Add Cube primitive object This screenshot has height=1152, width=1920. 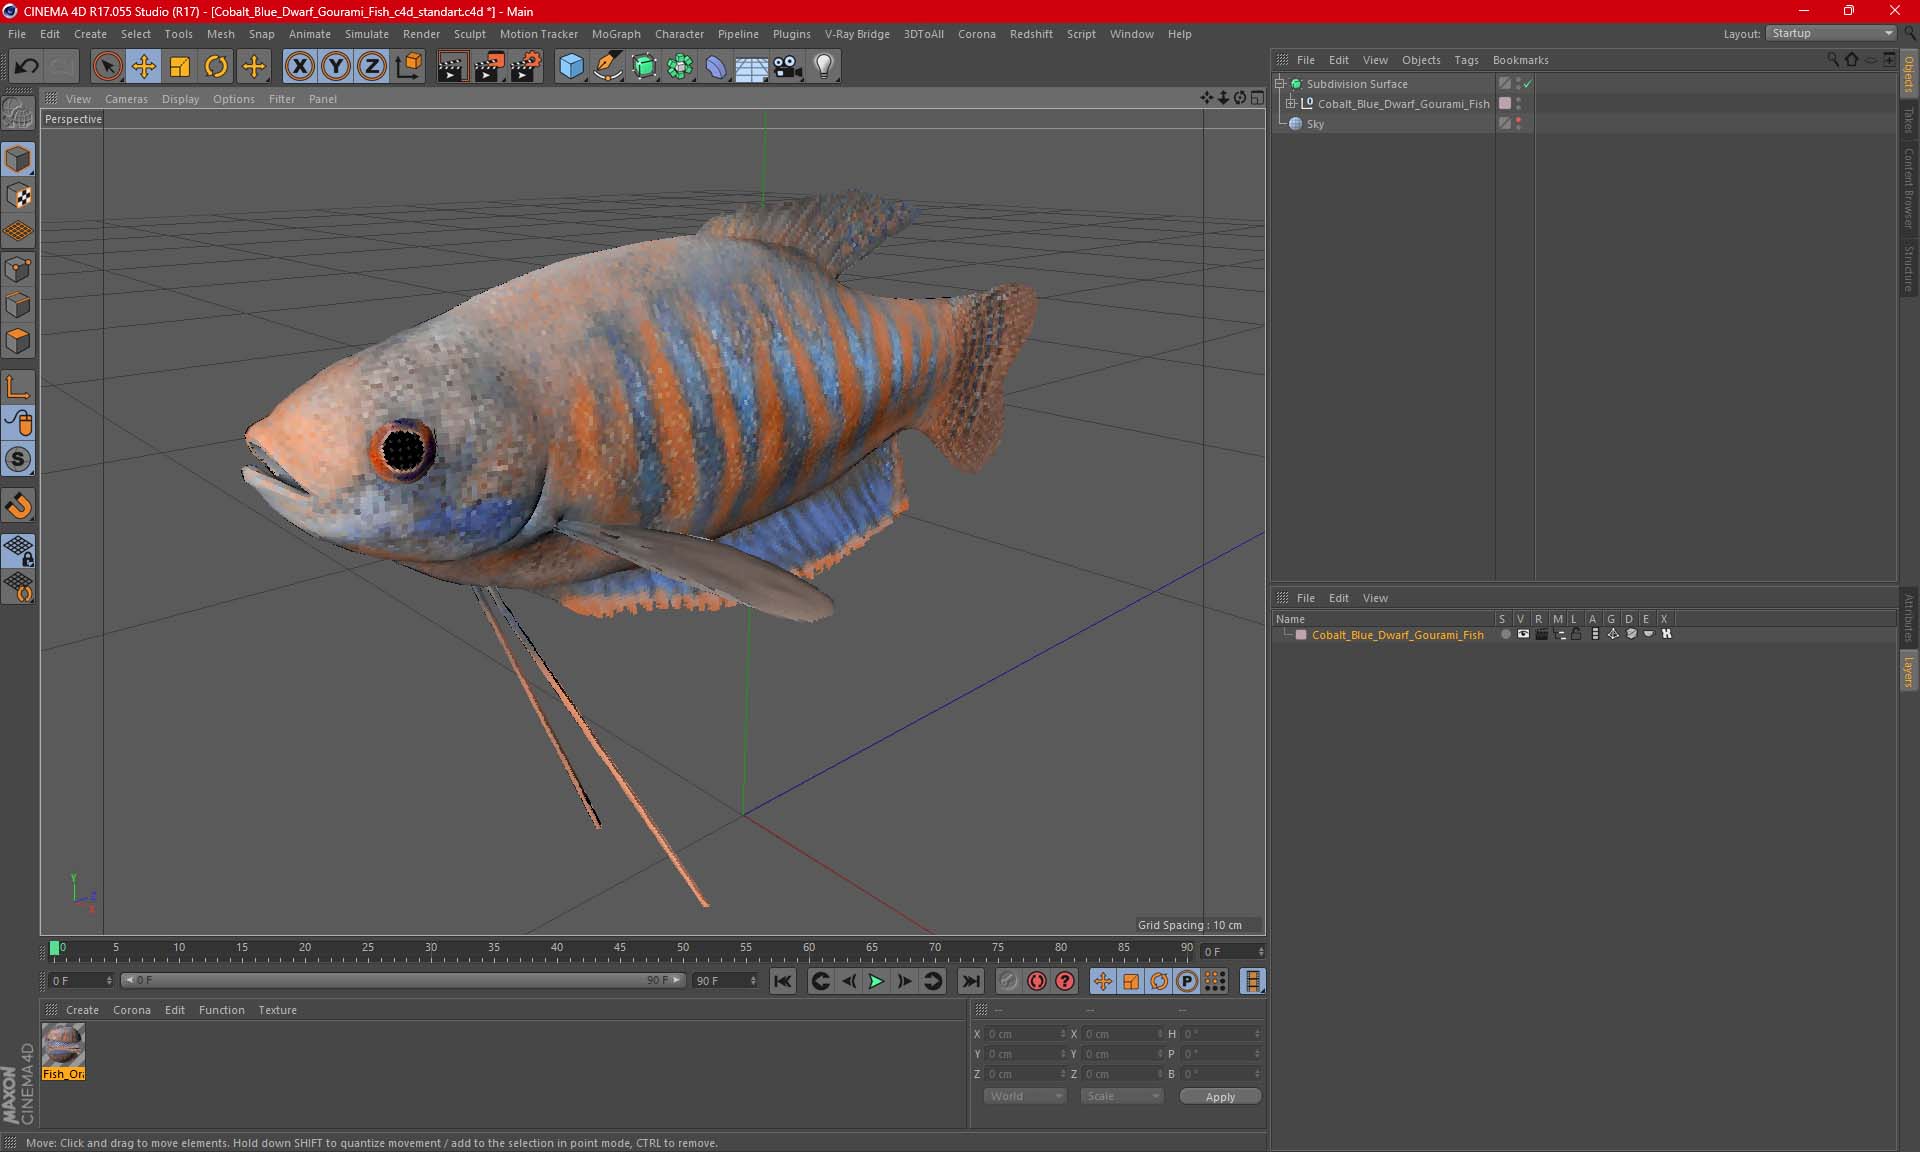point(571,67)
